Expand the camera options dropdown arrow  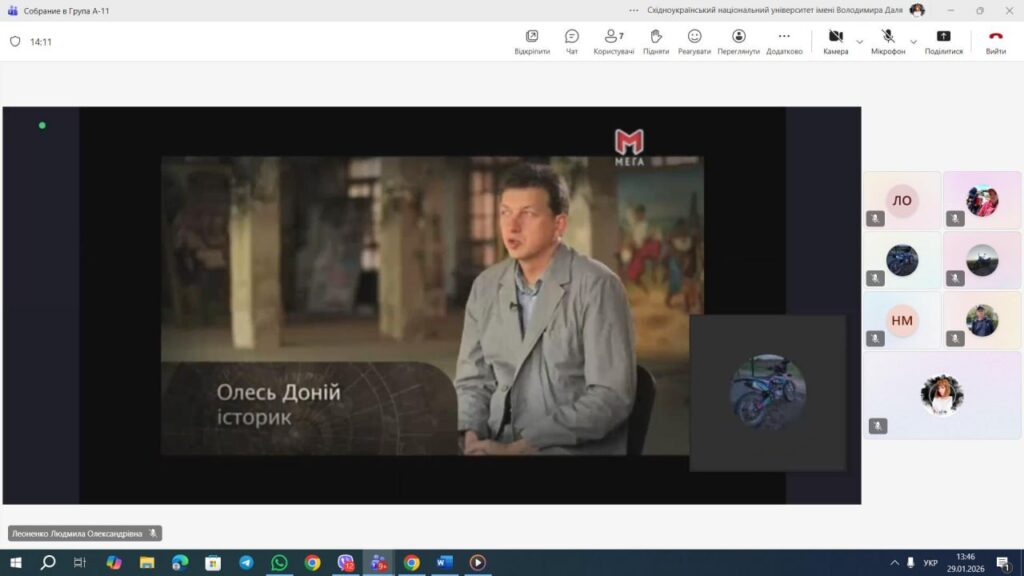[859, 42]
